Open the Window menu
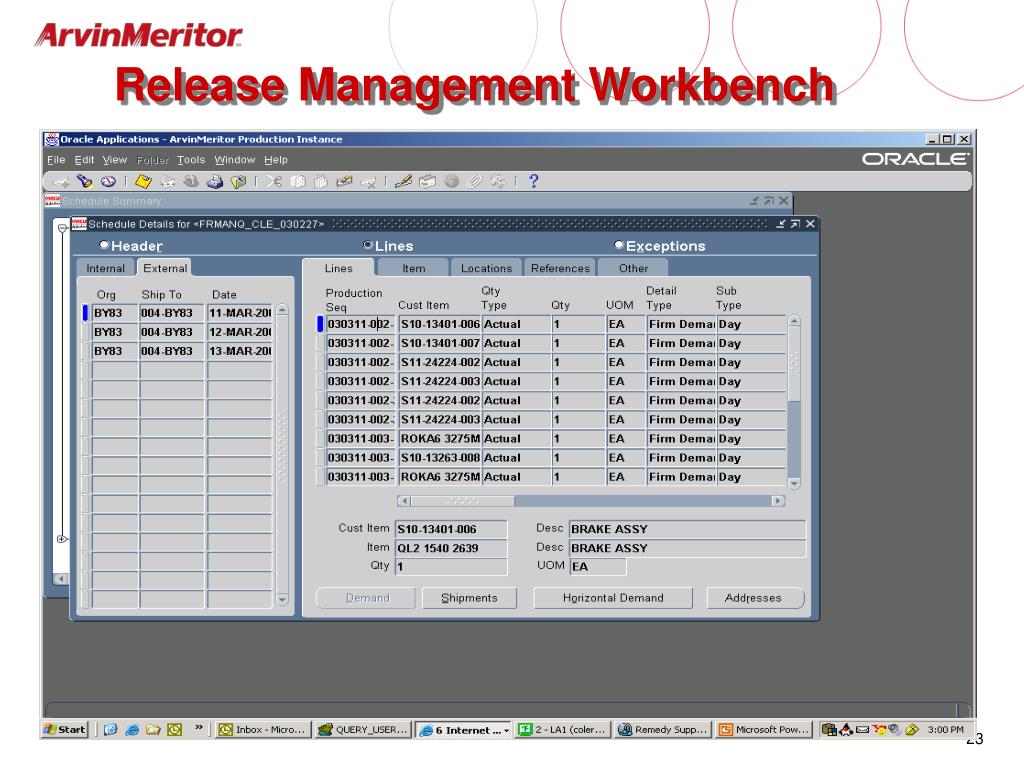 point(234,159)
